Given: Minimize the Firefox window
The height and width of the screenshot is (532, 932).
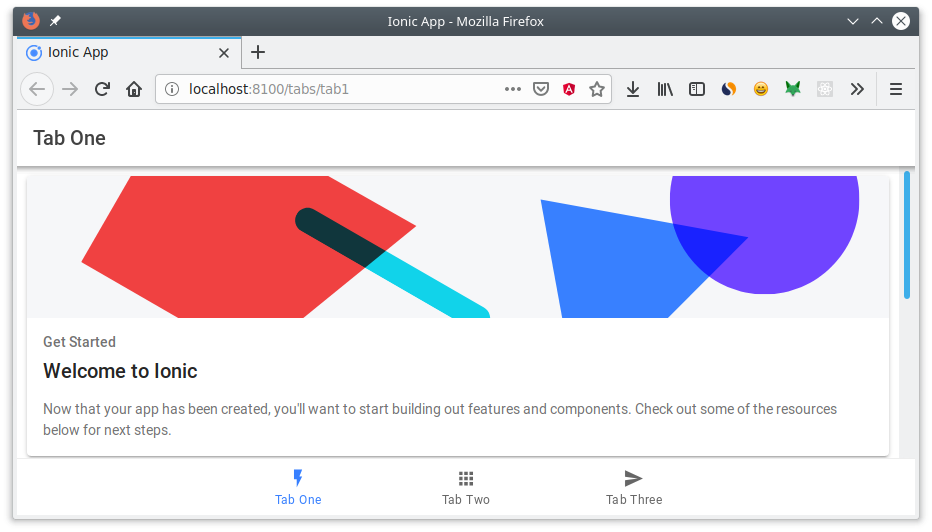Looking at the screenshot, I should tap(853, 21).
